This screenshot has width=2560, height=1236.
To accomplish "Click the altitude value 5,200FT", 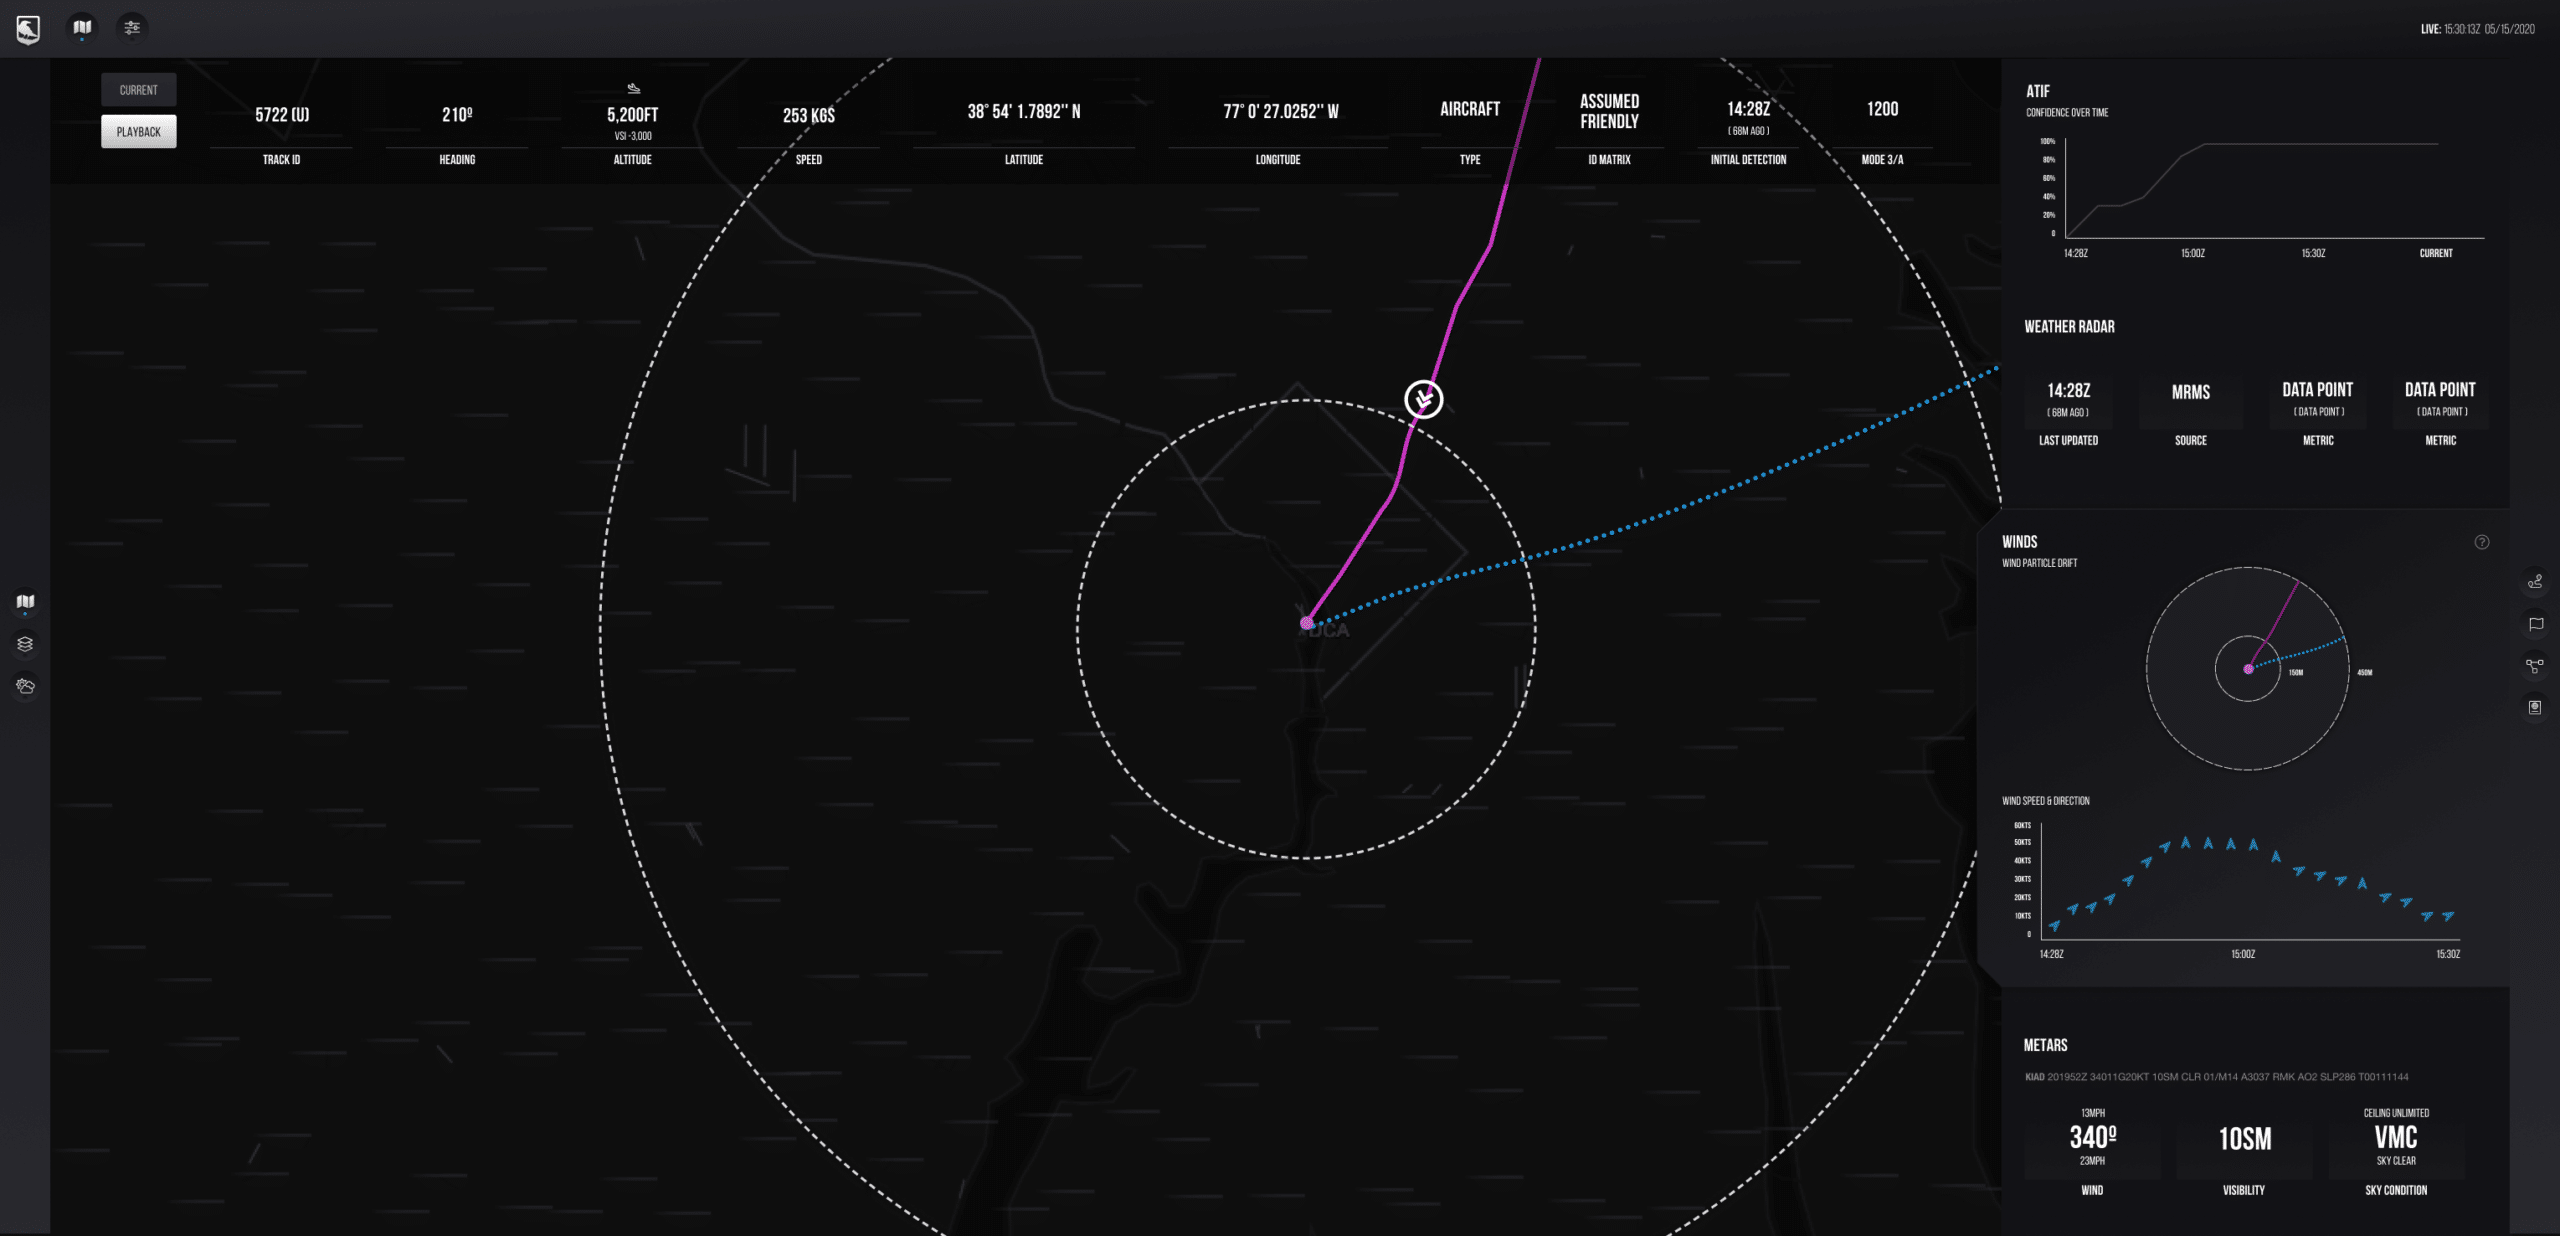I will coord(633,115).
